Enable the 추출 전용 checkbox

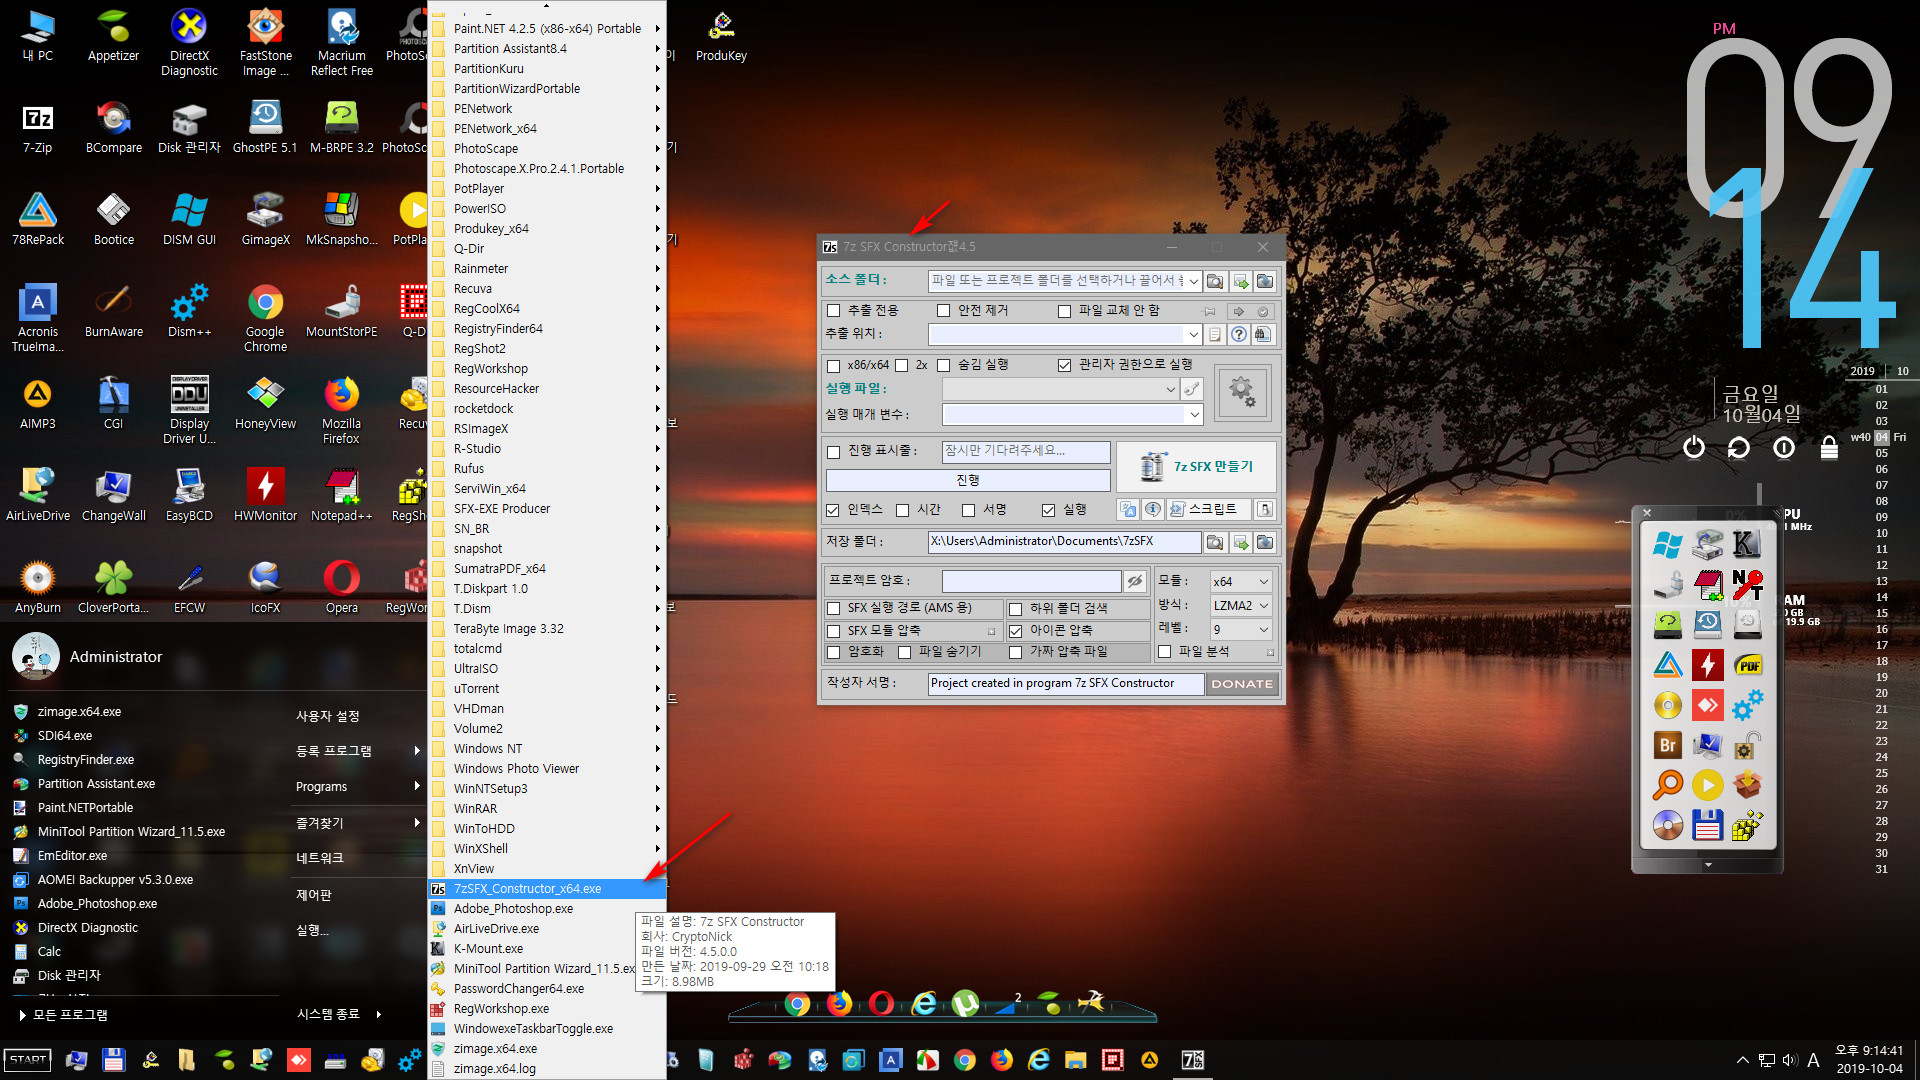[x=833, y=311]
